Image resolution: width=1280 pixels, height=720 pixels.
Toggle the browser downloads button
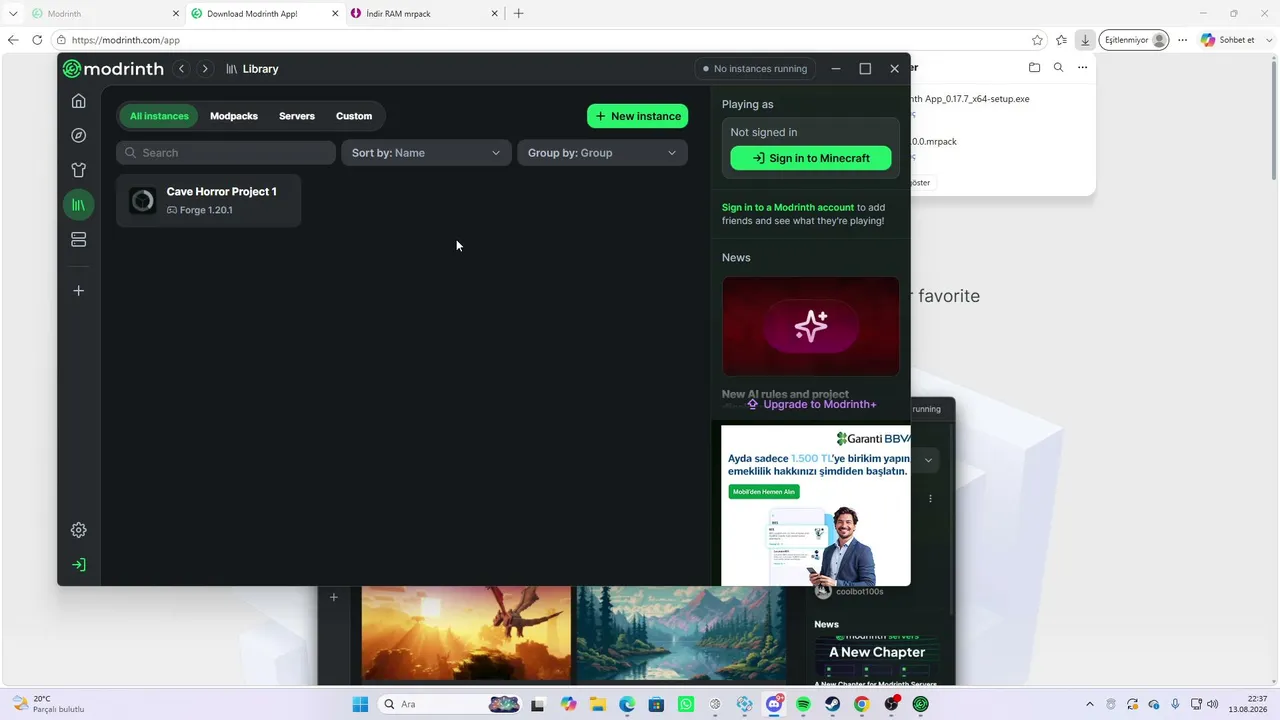pos(1085,40)
